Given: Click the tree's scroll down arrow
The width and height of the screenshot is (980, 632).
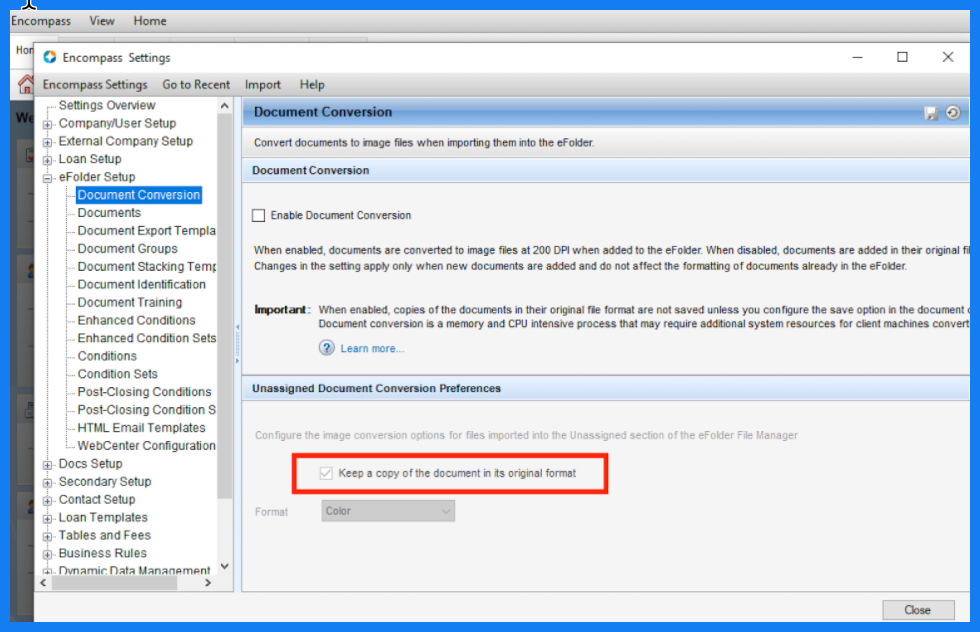Looking at the screenshot, I should pyautogui.click(x=224, y=566).
